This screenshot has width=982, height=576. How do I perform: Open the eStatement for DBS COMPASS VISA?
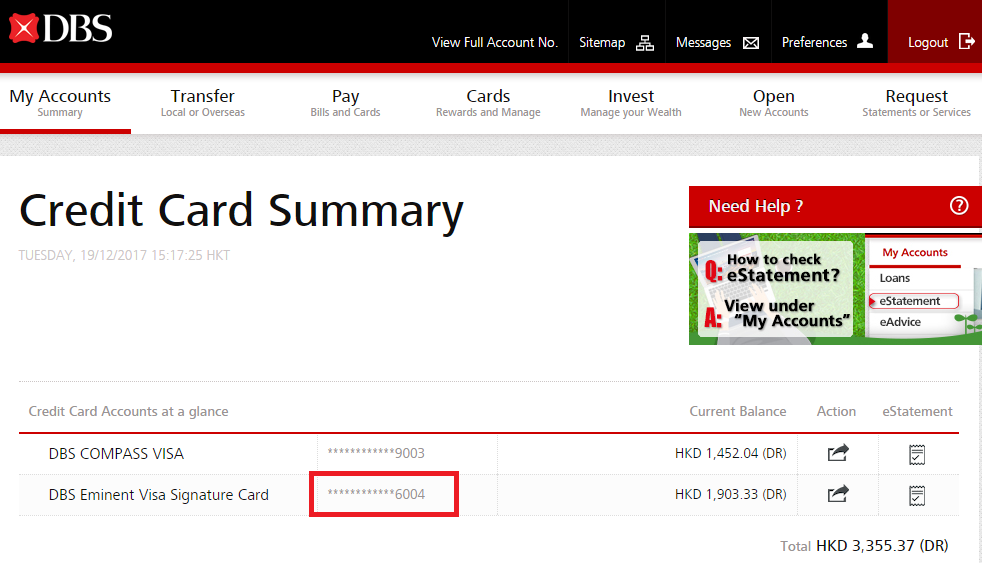(x=916, y=454)
